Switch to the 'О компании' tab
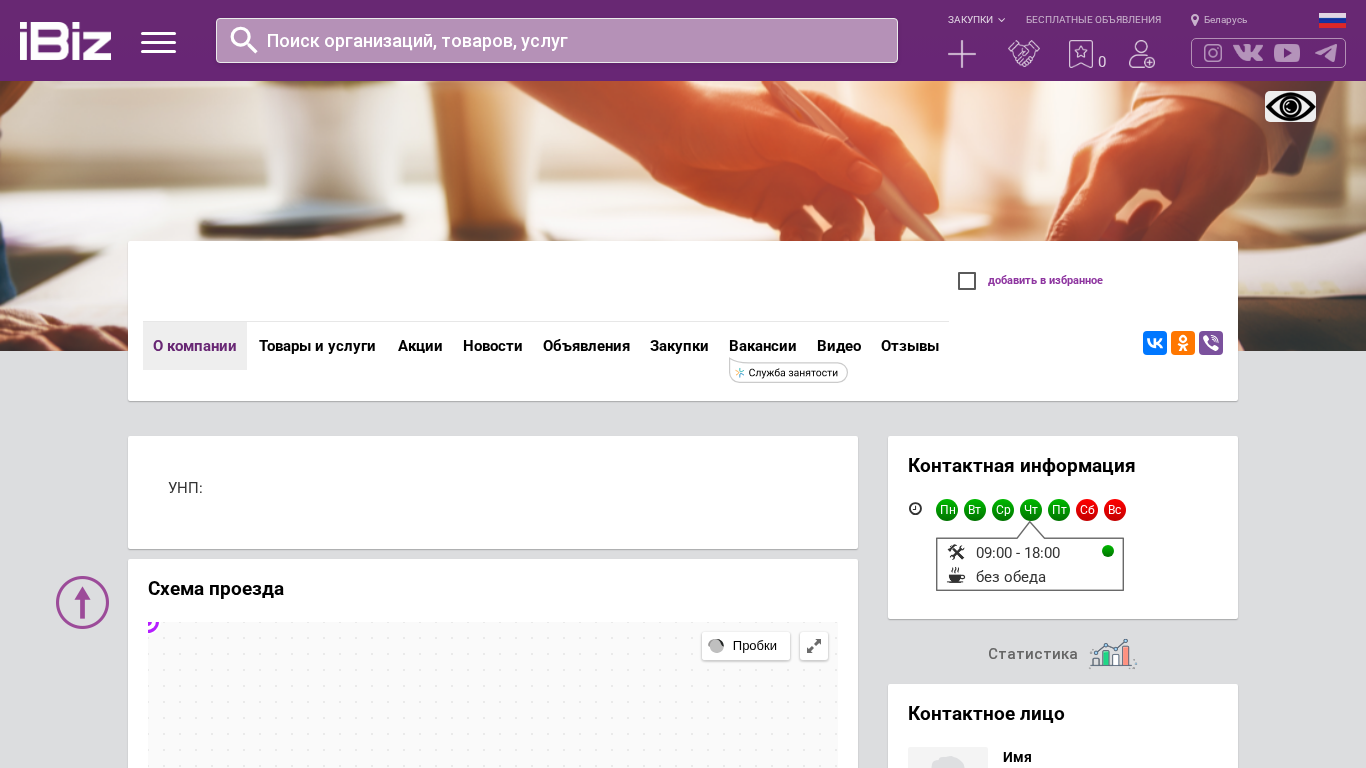The width and height of the screenshot is (1366, 768). 195,346
